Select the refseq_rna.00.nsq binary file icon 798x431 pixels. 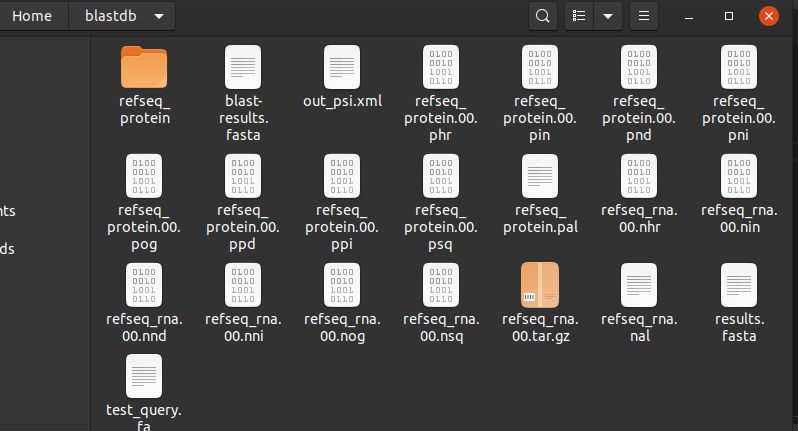click(x=441, y=284)
